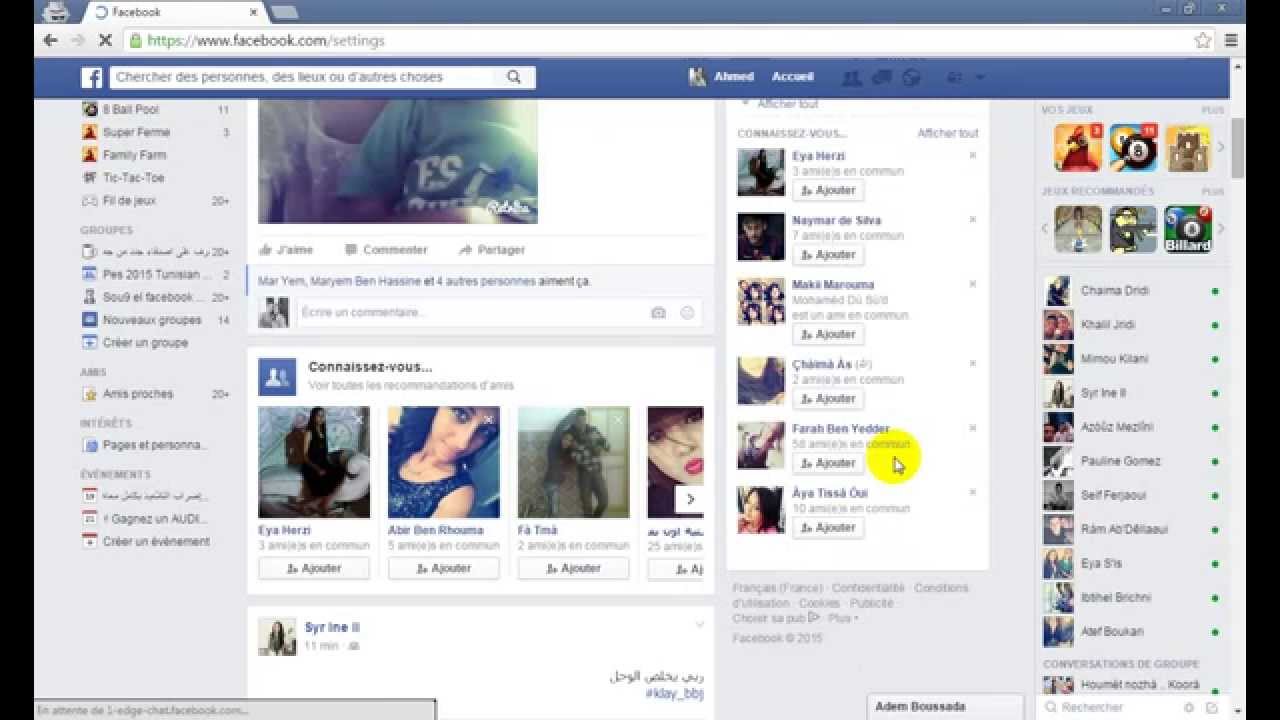The width and height of the screenshot is (1280, 720).
Task: Go back with the browser back arrow
Action: coord(50,40)
